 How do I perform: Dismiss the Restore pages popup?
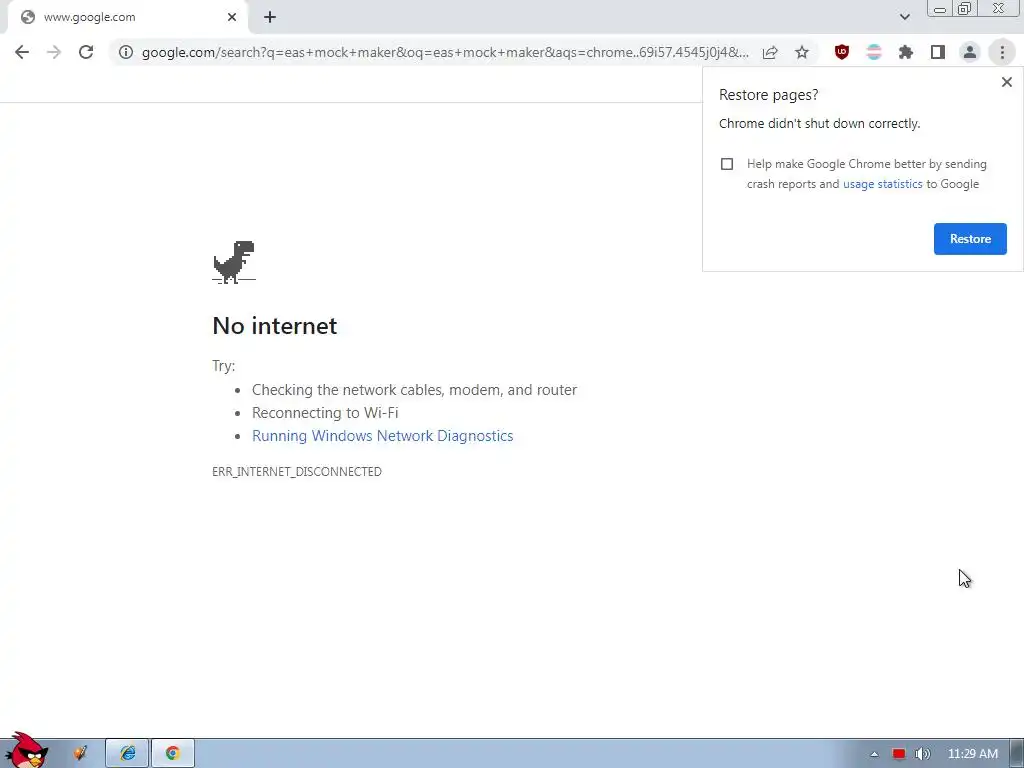[x=1006, y=82]
